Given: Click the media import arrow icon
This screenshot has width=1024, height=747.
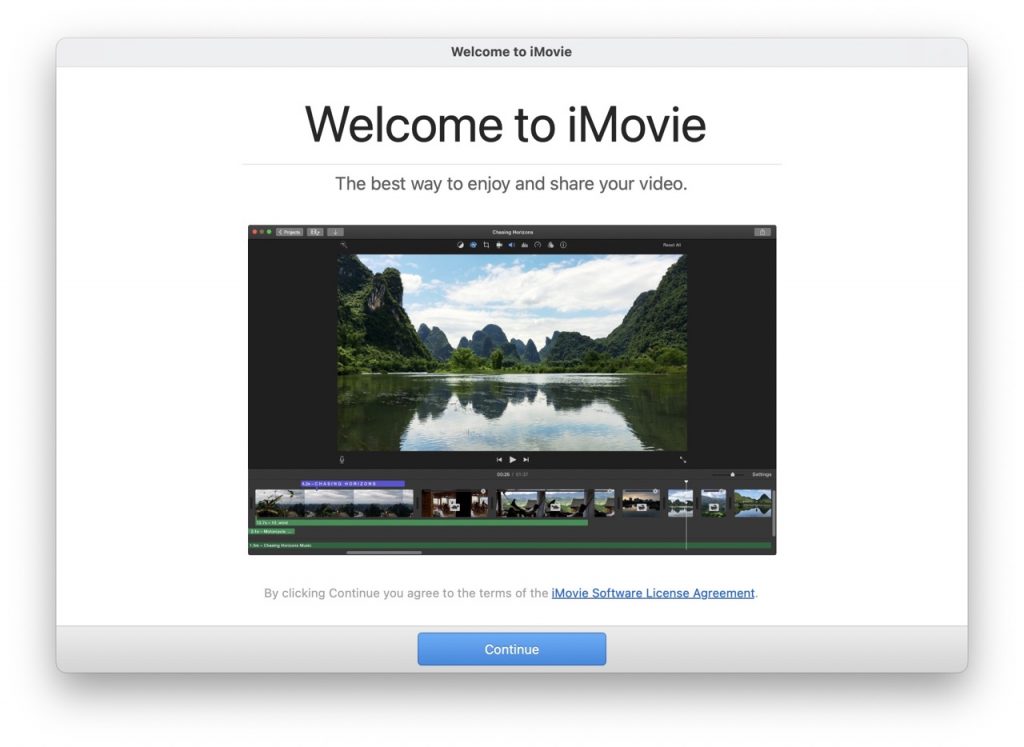Looking at the screenshot, I should [x=335, y=231].
